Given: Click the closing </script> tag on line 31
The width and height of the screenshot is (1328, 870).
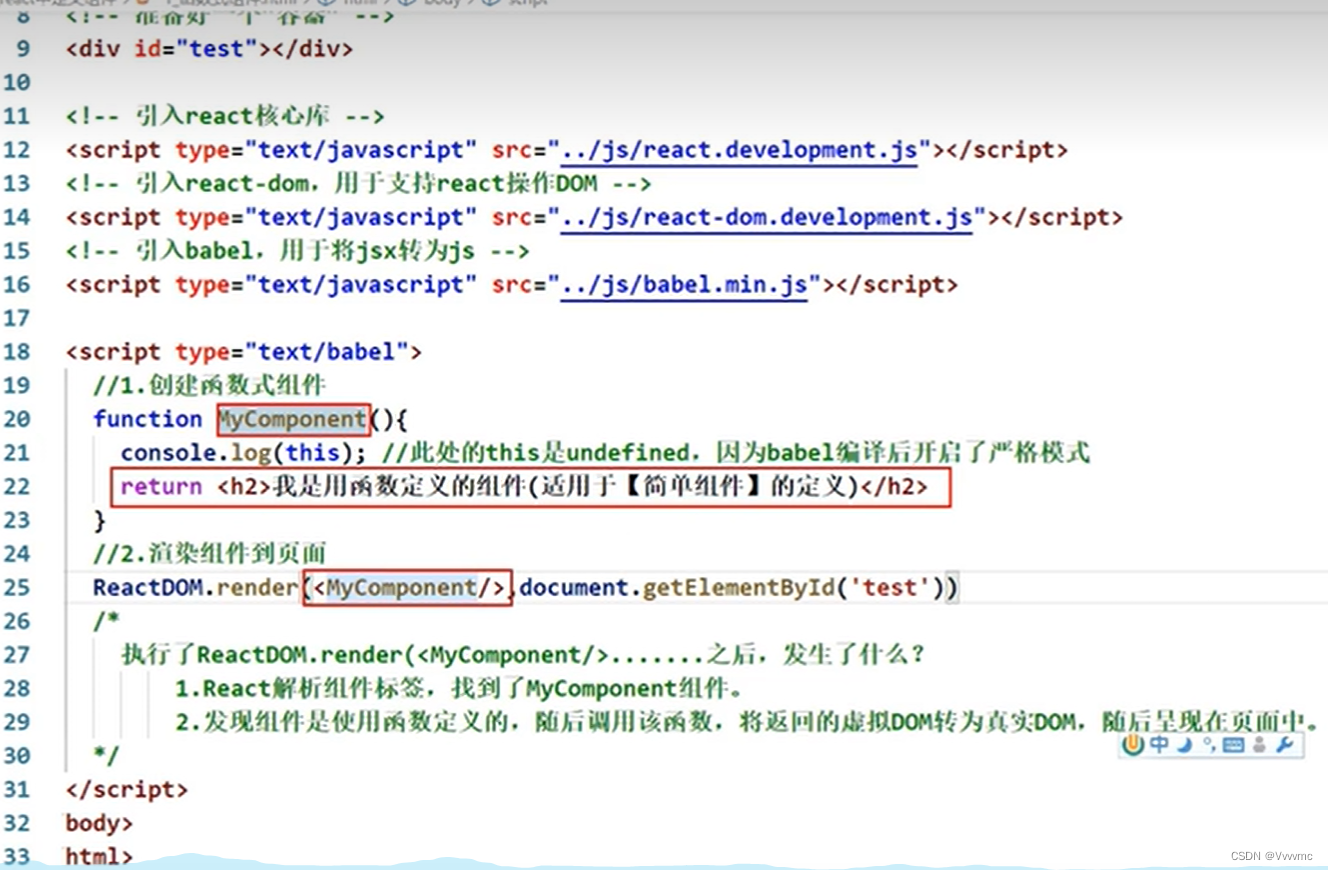Looking at the screenshot, I should (x=127, y=789).
